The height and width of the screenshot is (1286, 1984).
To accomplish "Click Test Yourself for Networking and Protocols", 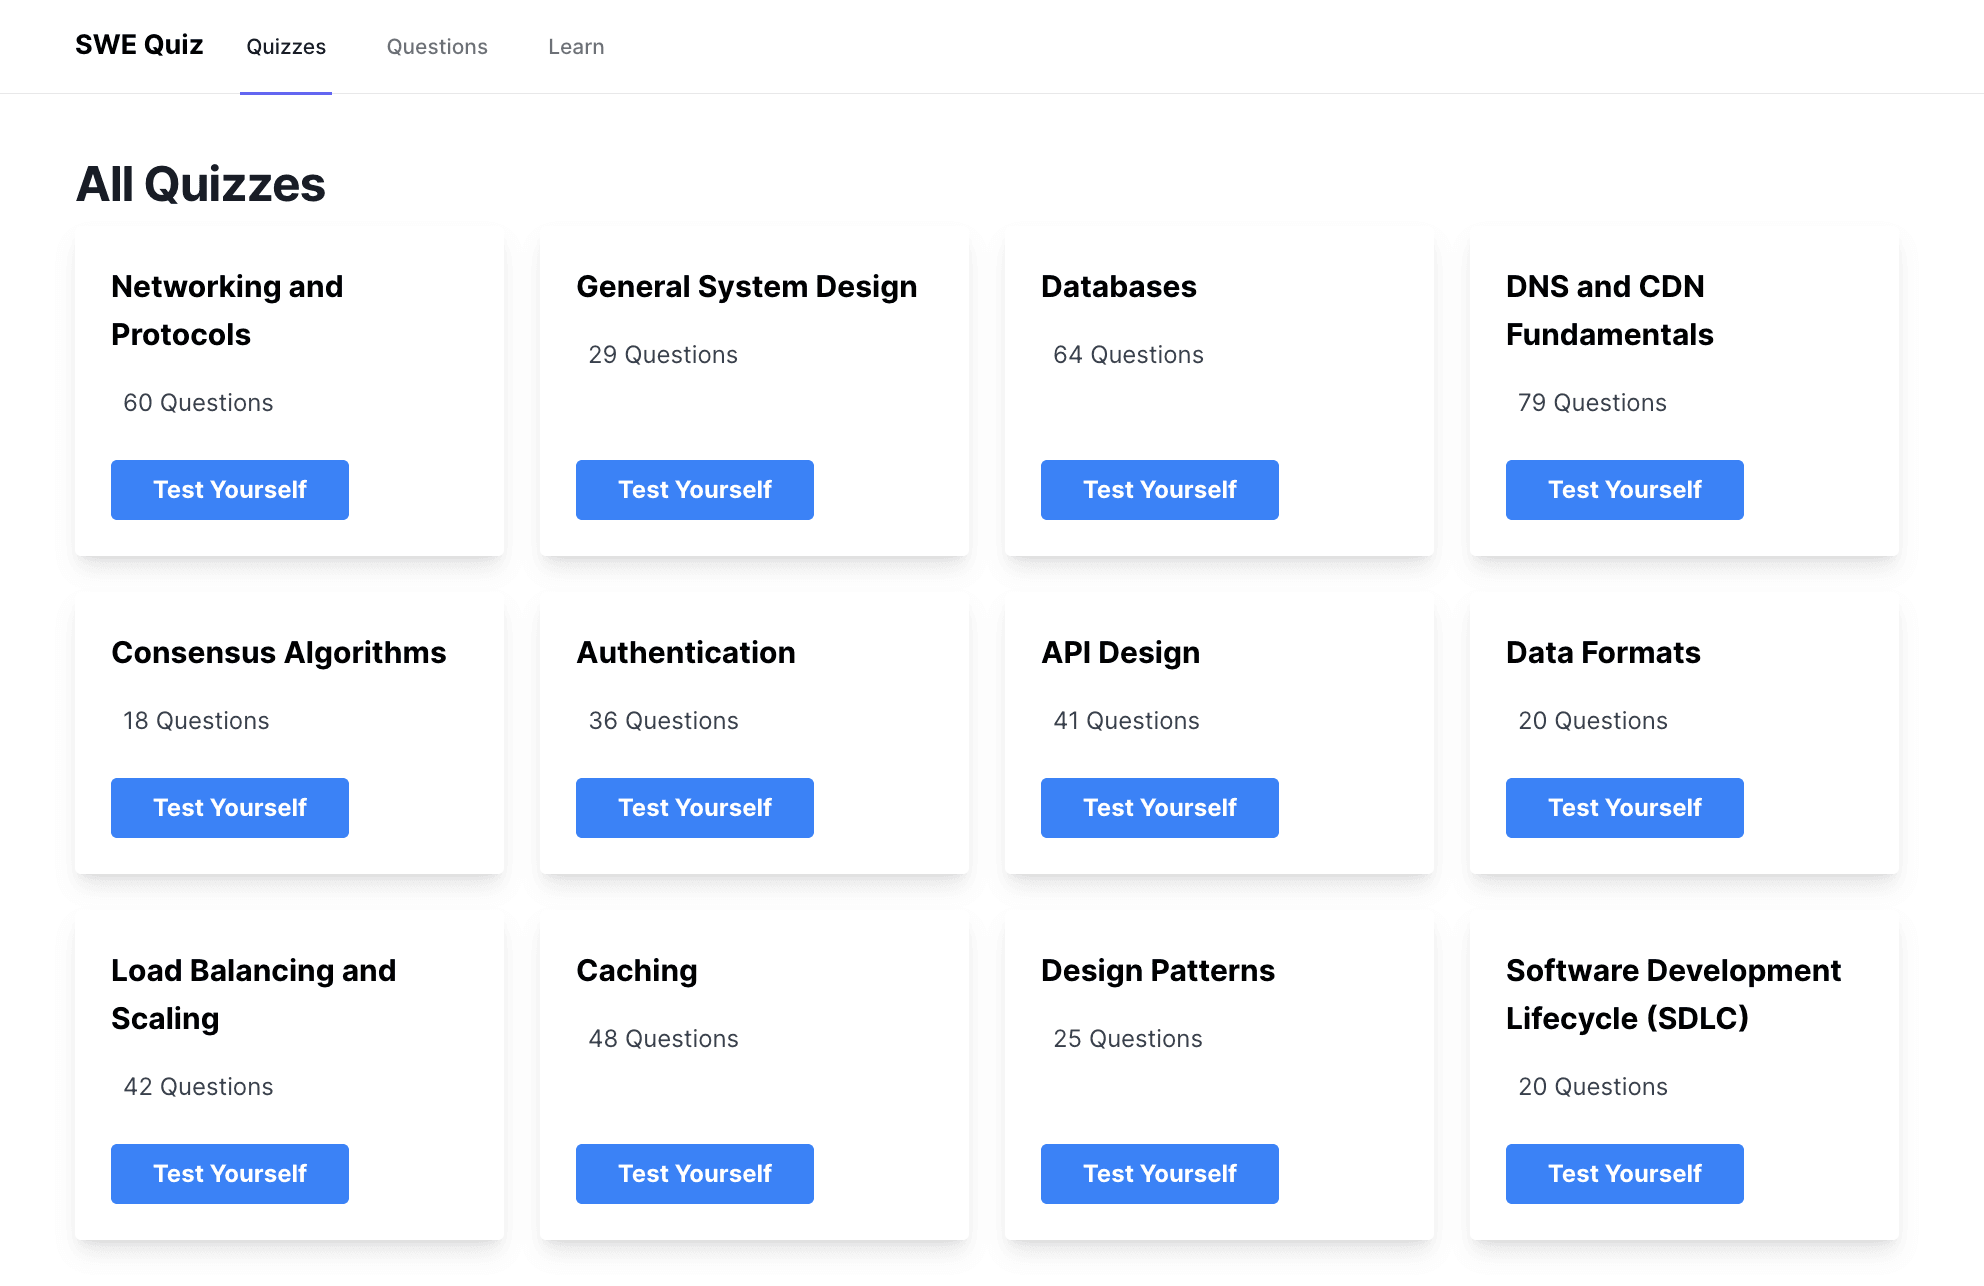I will tap(231, 489).
